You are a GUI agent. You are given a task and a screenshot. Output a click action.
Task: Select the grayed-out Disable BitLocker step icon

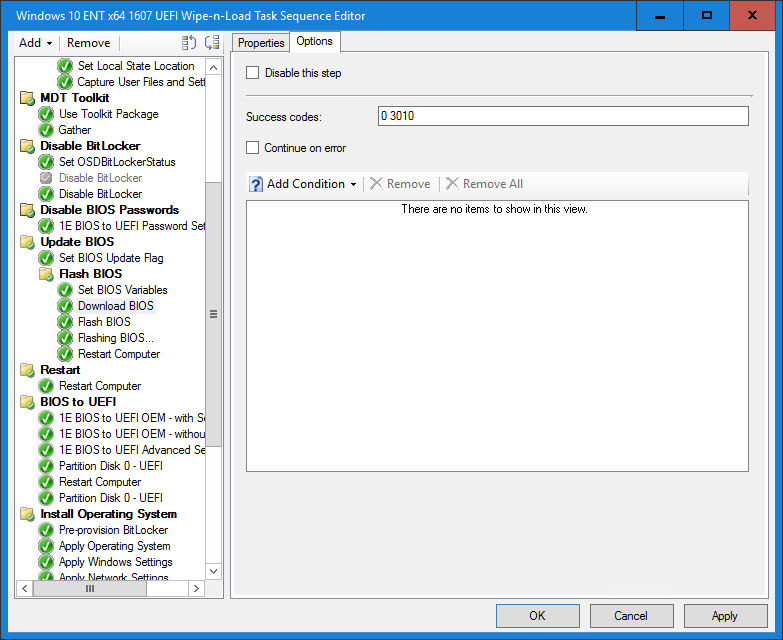(x=46, y=178)
